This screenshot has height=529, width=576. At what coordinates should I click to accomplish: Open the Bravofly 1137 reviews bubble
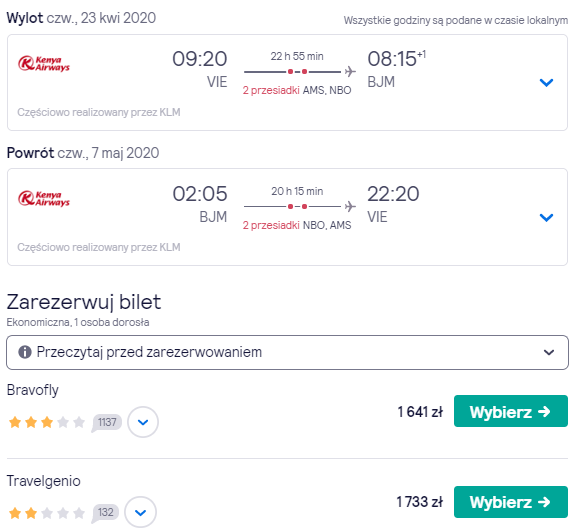pos(107,422)
